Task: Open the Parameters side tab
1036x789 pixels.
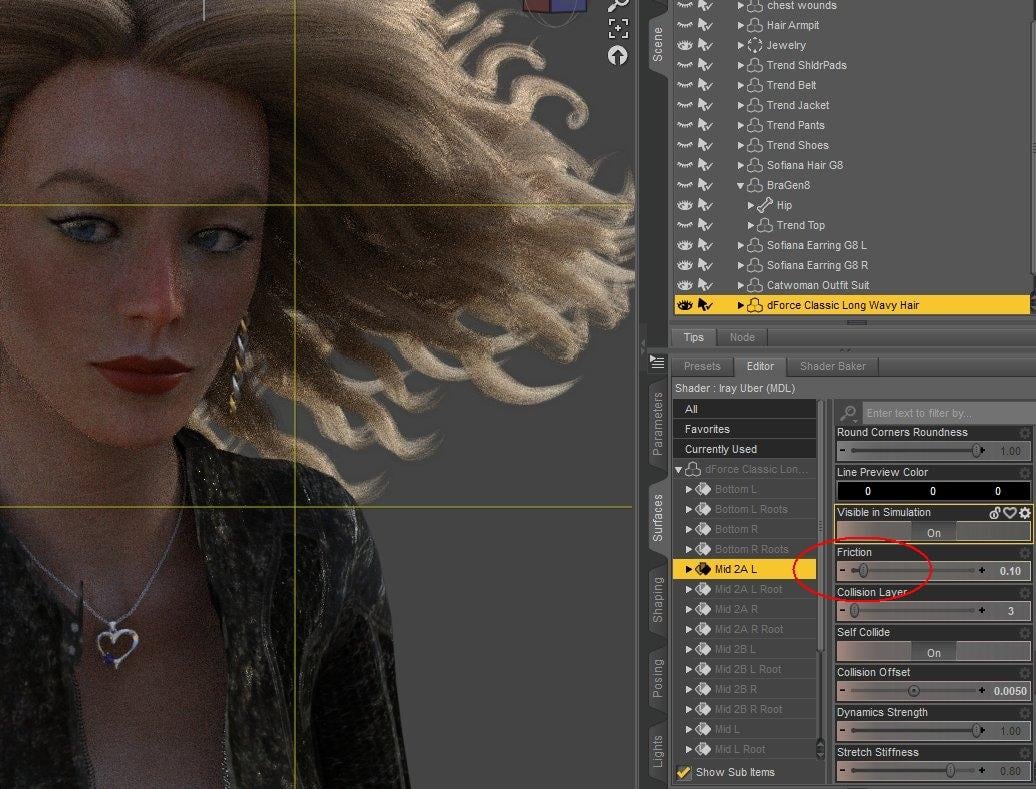Action: [x=657, y=424]
